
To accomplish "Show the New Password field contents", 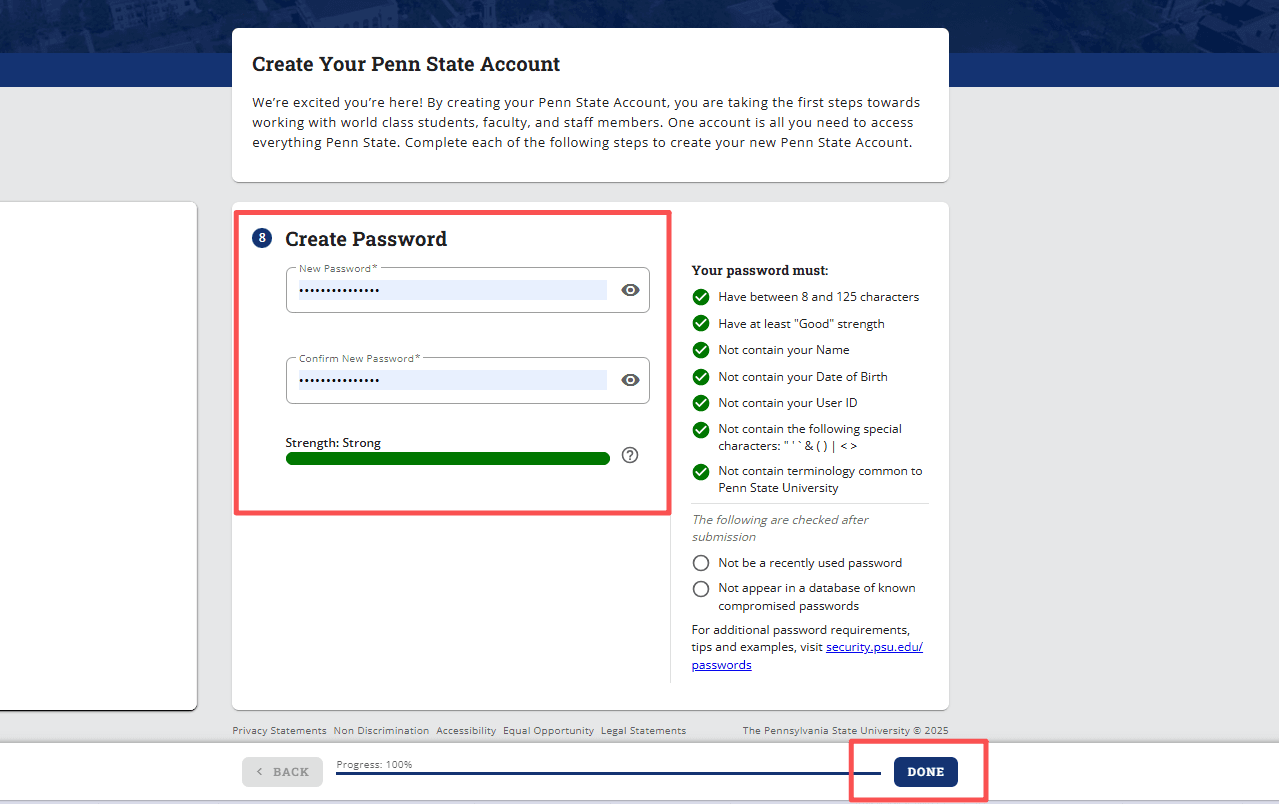I will (630, 290).
